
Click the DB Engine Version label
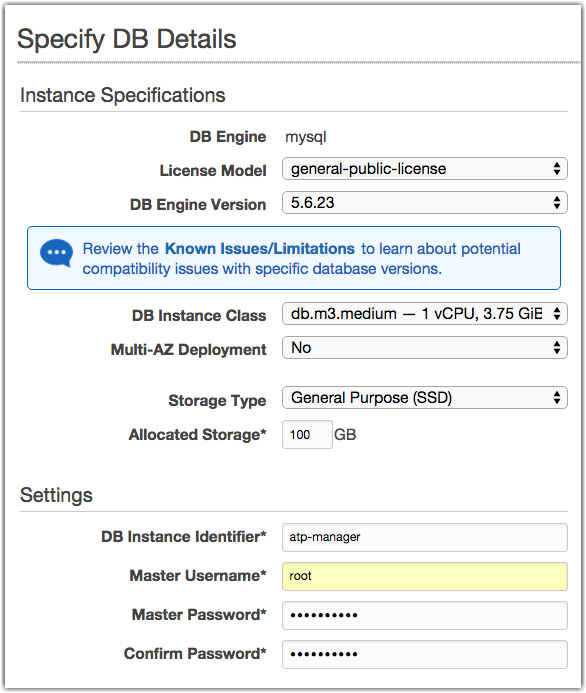(198, 205)
